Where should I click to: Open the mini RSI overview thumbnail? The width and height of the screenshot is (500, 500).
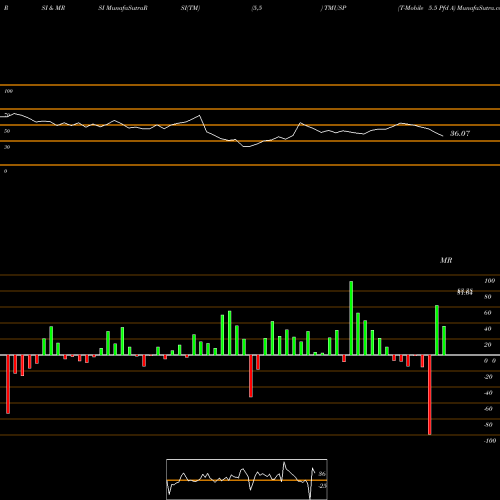pyautogui.click(x=247, y=479)
